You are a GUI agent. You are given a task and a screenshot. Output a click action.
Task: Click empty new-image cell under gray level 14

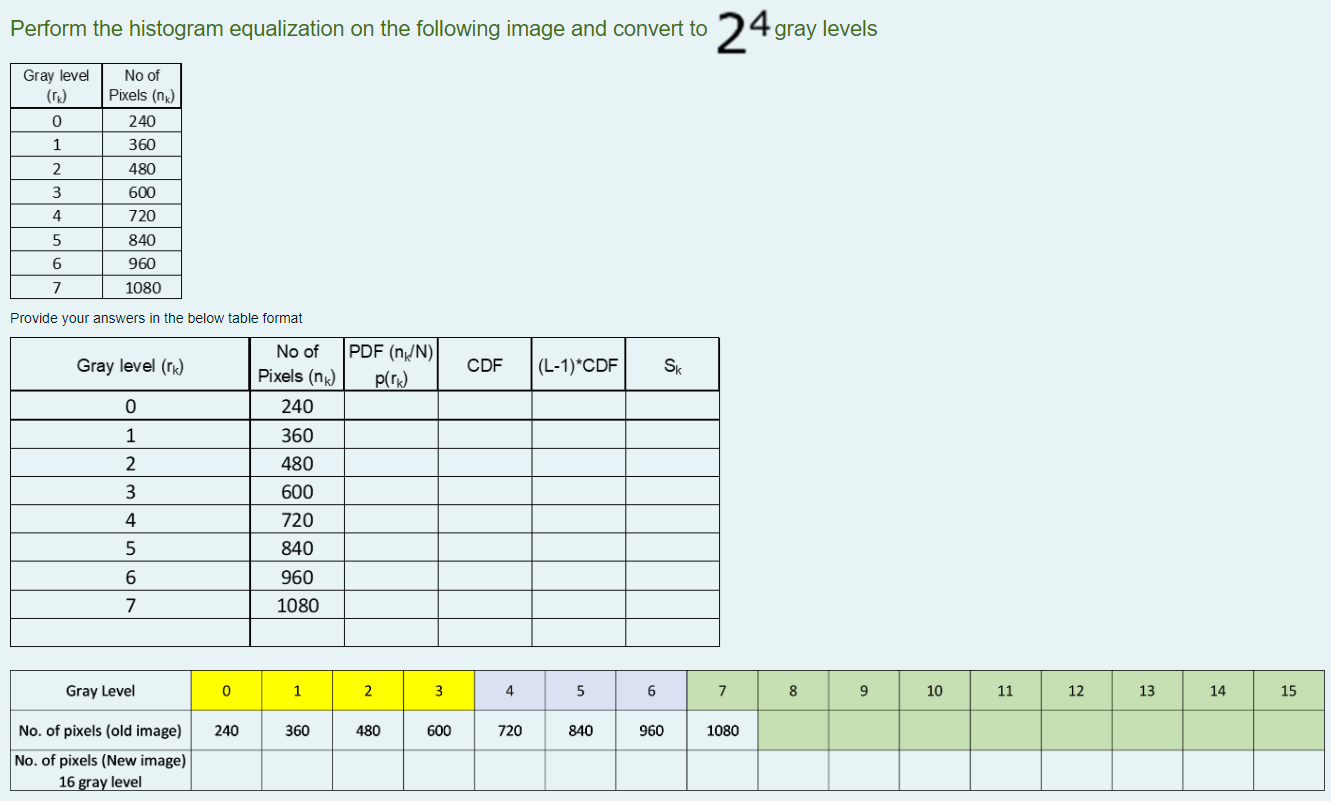[1218, 771]
